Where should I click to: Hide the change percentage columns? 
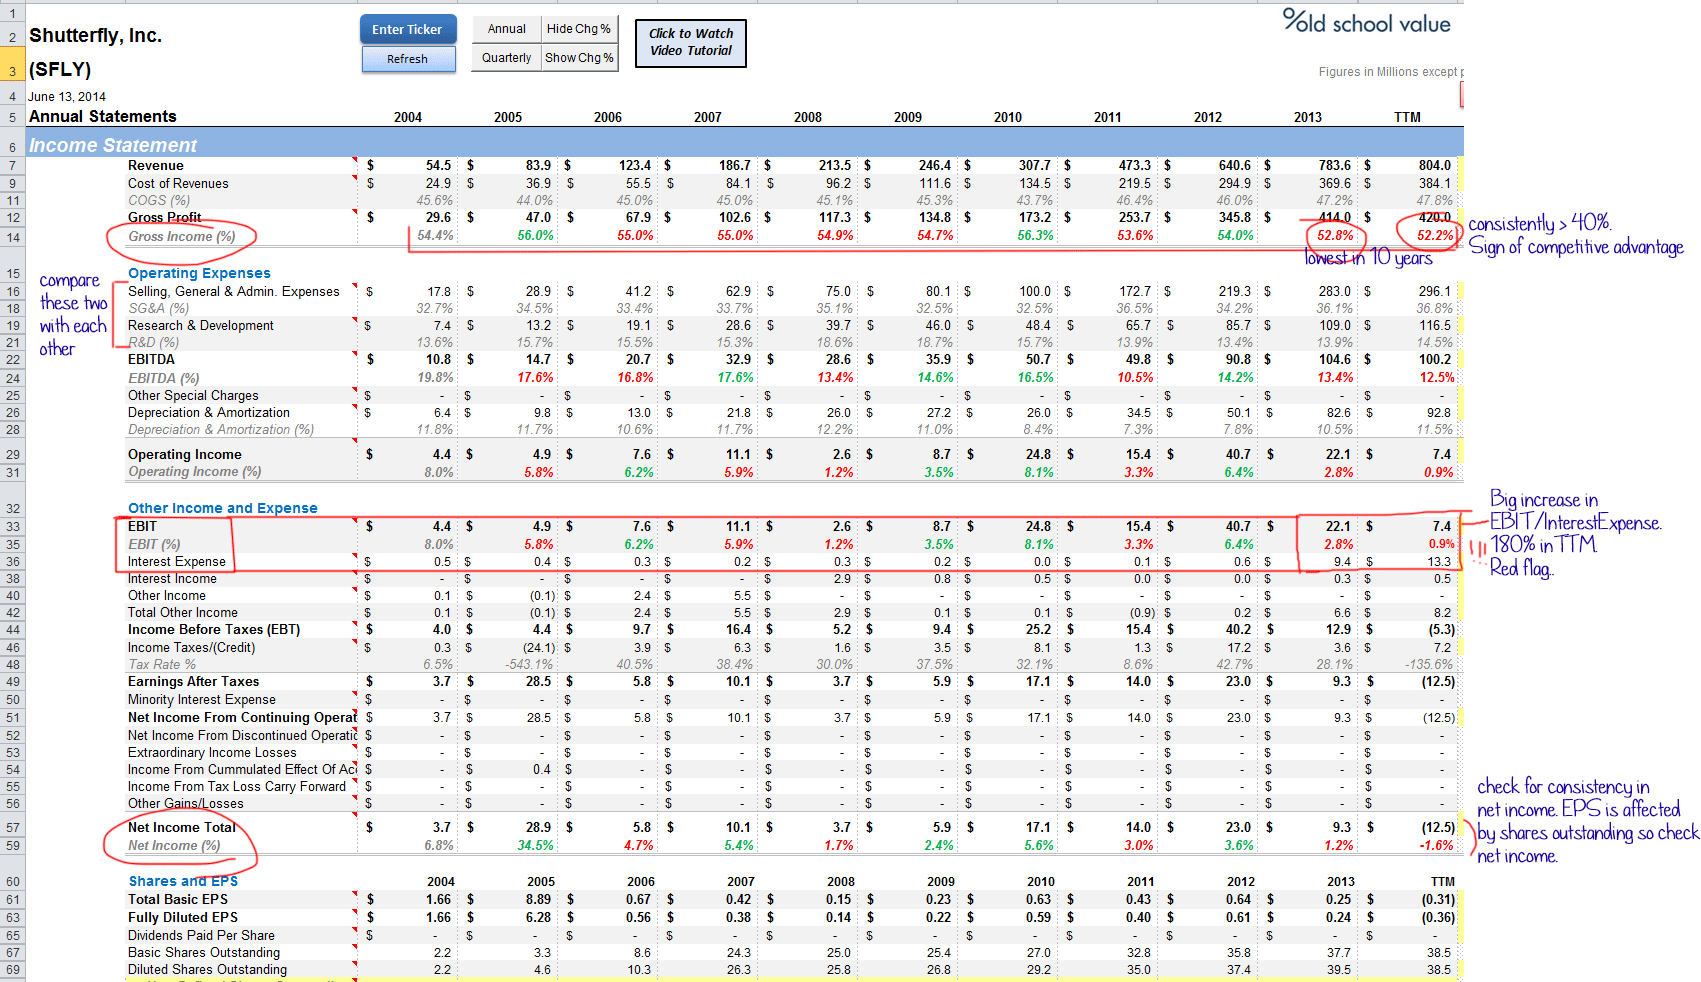pos(579,28)
